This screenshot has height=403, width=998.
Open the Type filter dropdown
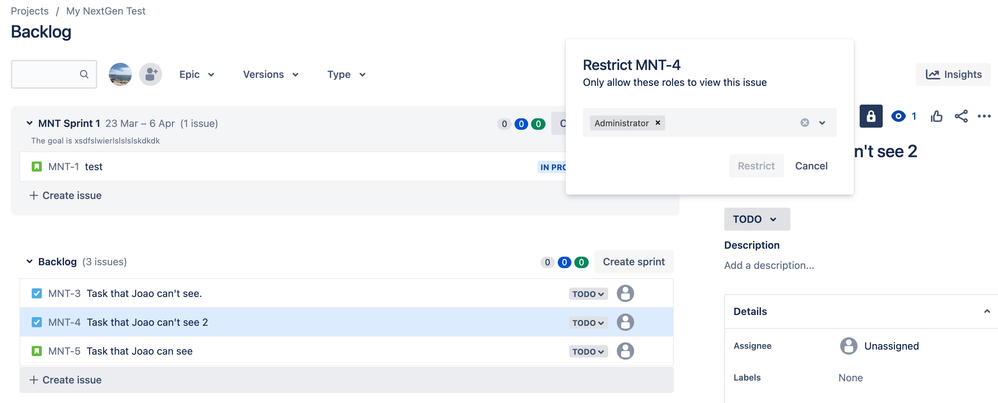pyautogui.click(x=346, y=74)
